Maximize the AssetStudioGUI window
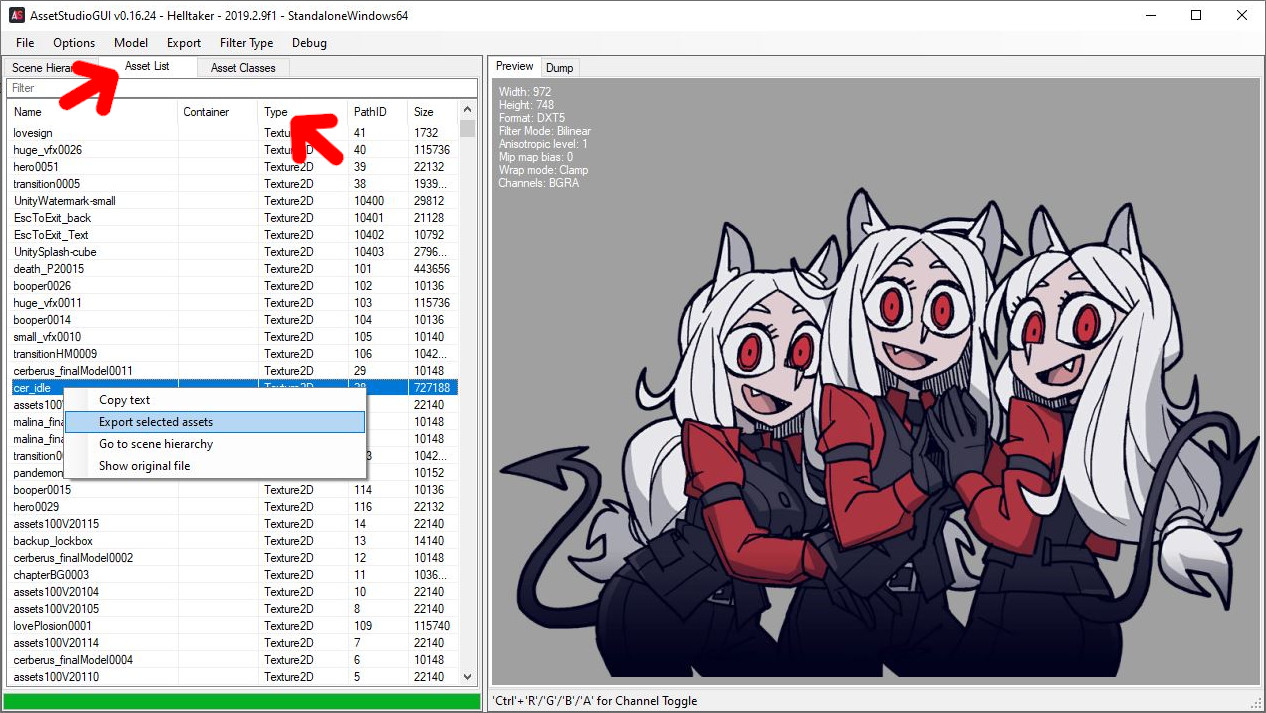Viewport: 1266px width, 713px height. point(1196,15)
